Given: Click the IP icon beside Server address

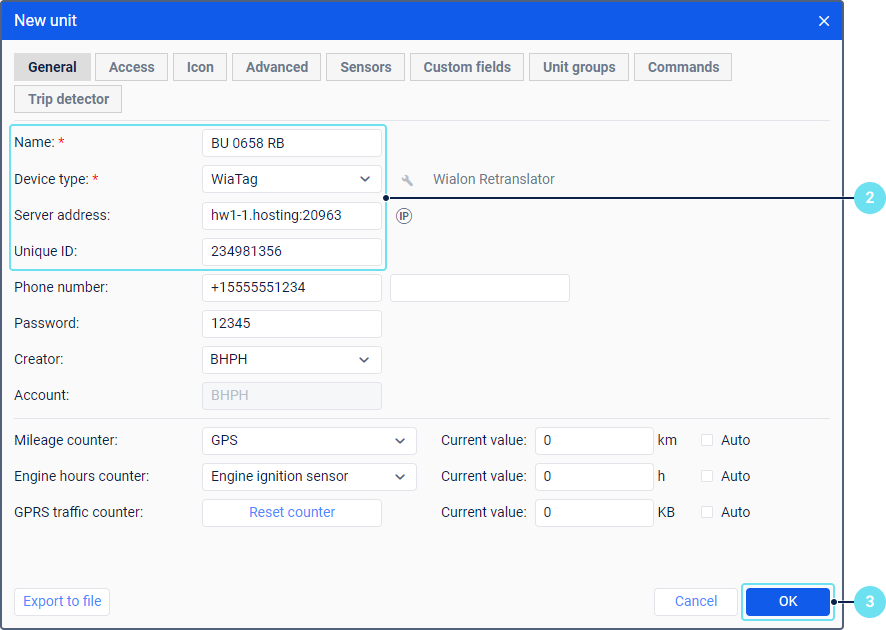Looking at the screenshot, I should pos(404,216).
